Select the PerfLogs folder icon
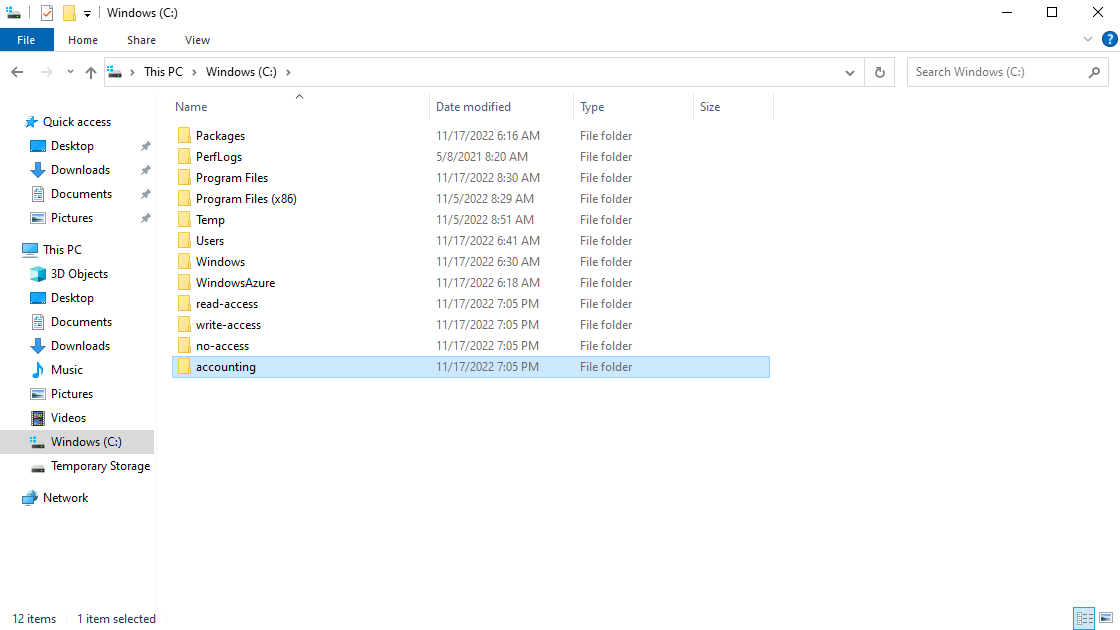The image size is (1120, 630). point(184,156)
